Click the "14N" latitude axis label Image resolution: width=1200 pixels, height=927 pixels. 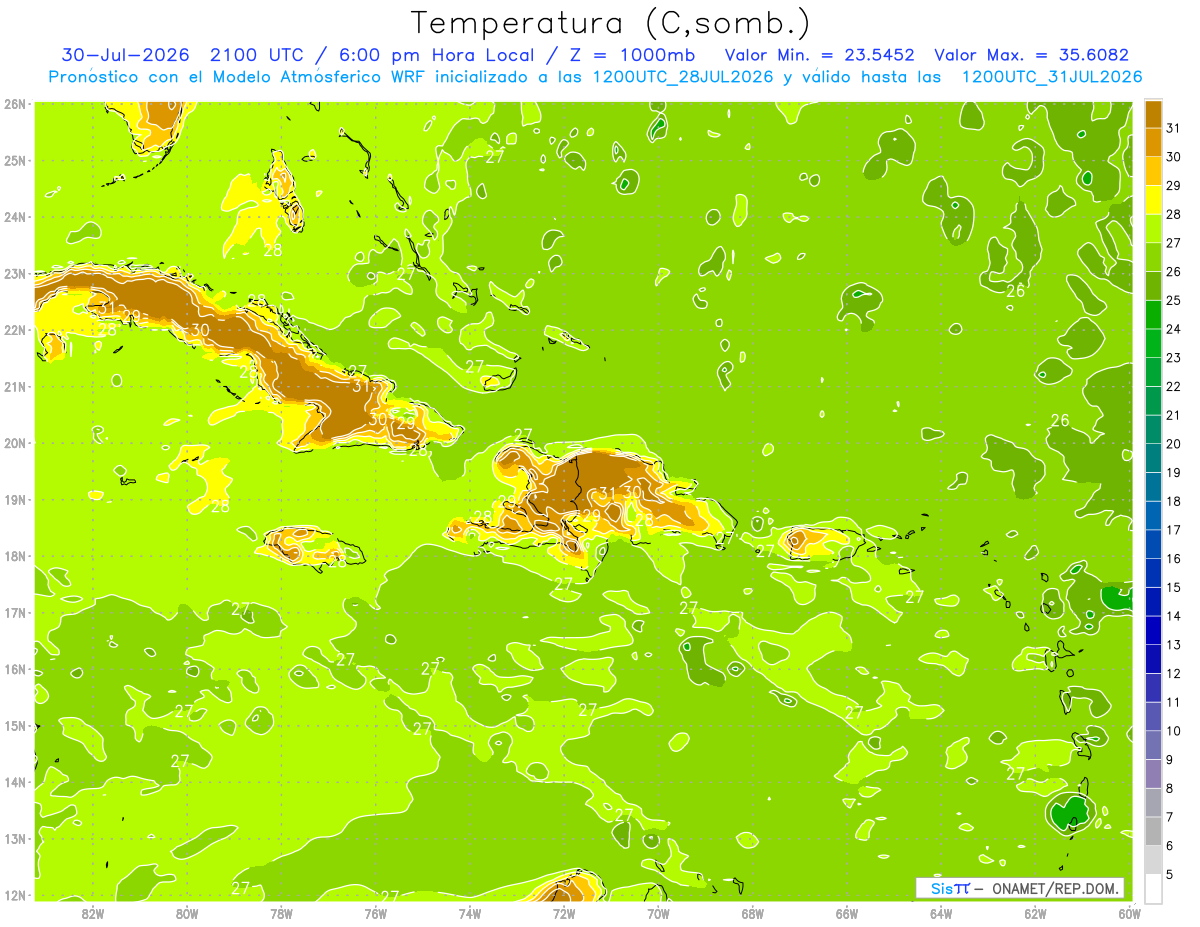pos(14,782)
